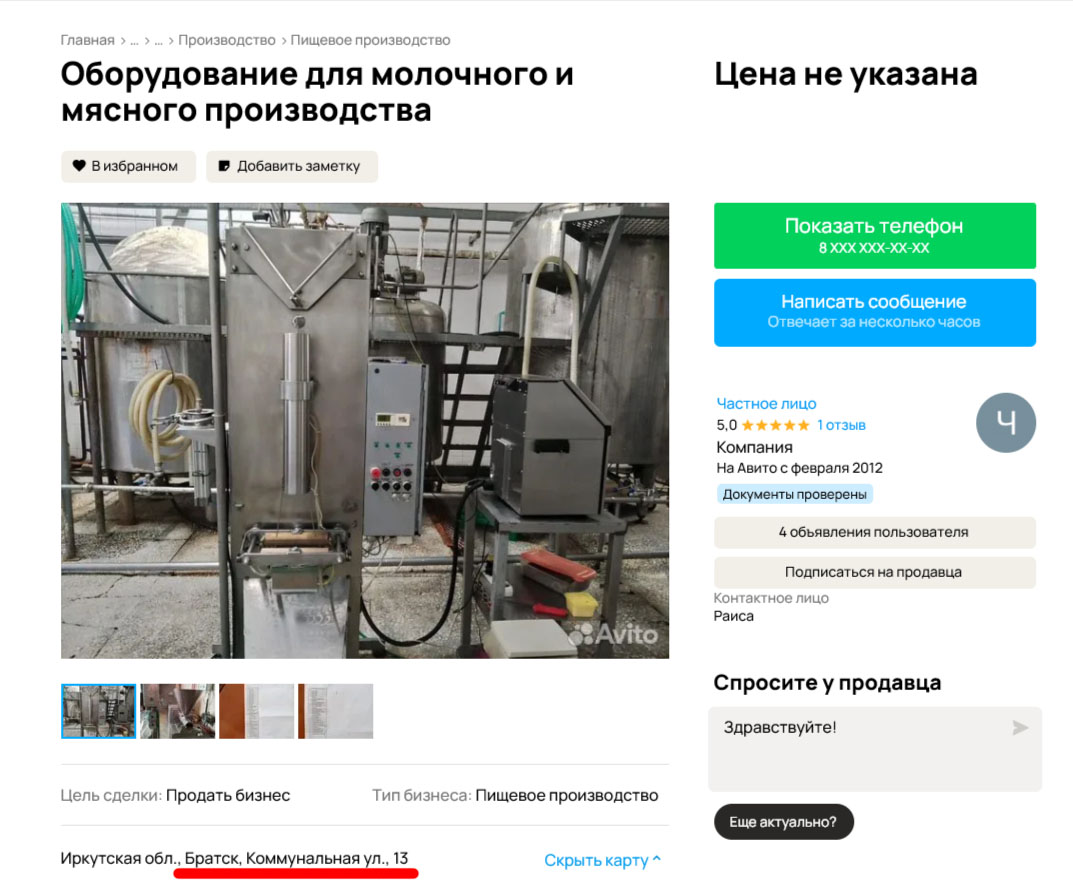Expand the first collapsed breadcrumb ellipsis
Image resolution: width=1073 pixels, height=881 pixels.
(134, 41)
